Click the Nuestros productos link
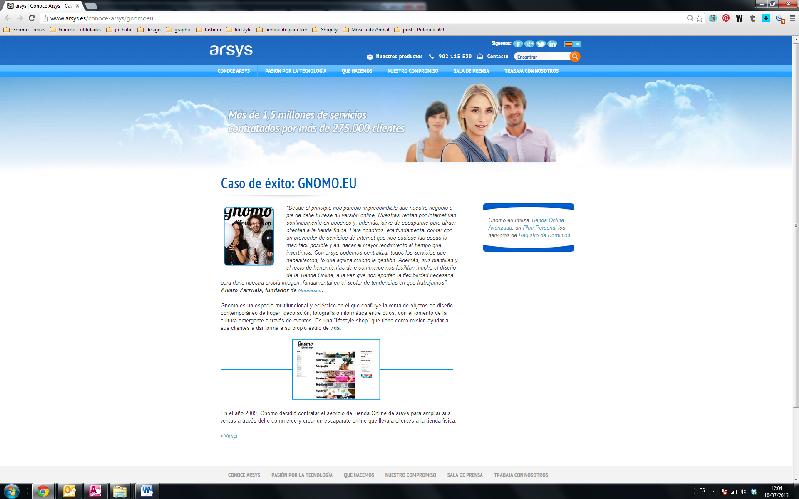The image size is (799, 499). point(398,56)
